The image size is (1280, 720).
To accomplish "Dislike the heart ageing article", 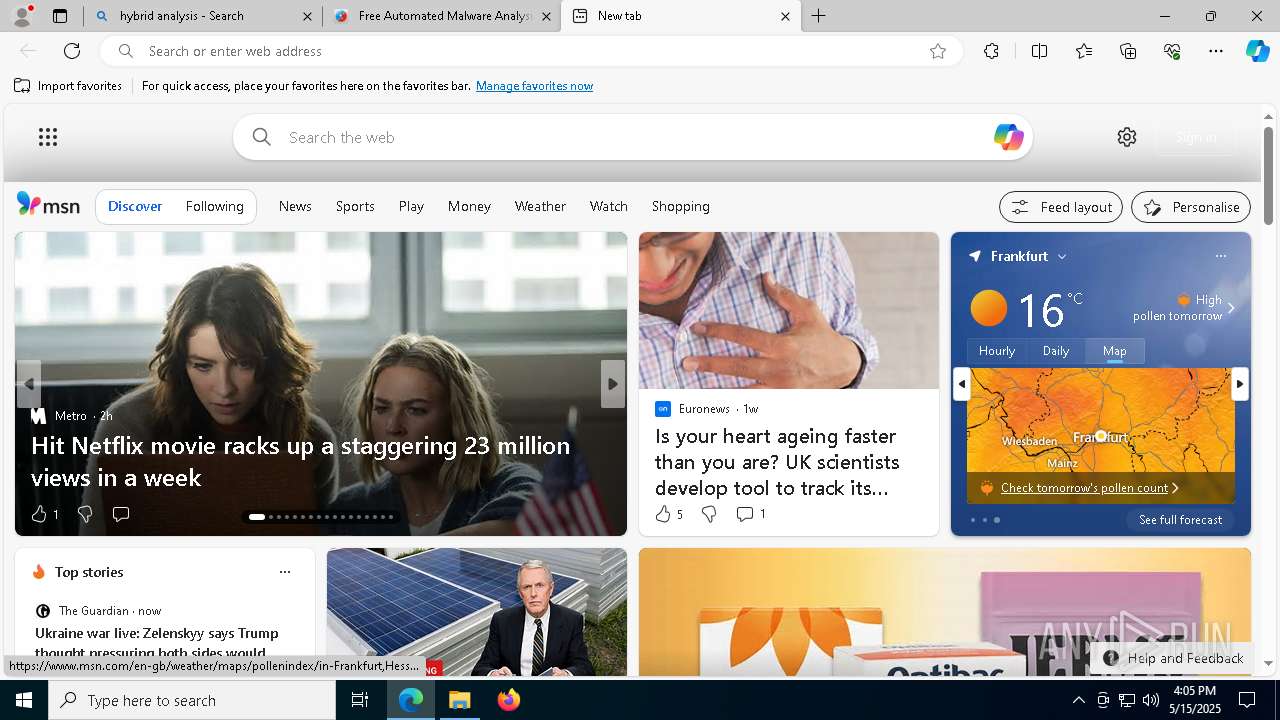I will pyautogui.click(x=709, y=514).
